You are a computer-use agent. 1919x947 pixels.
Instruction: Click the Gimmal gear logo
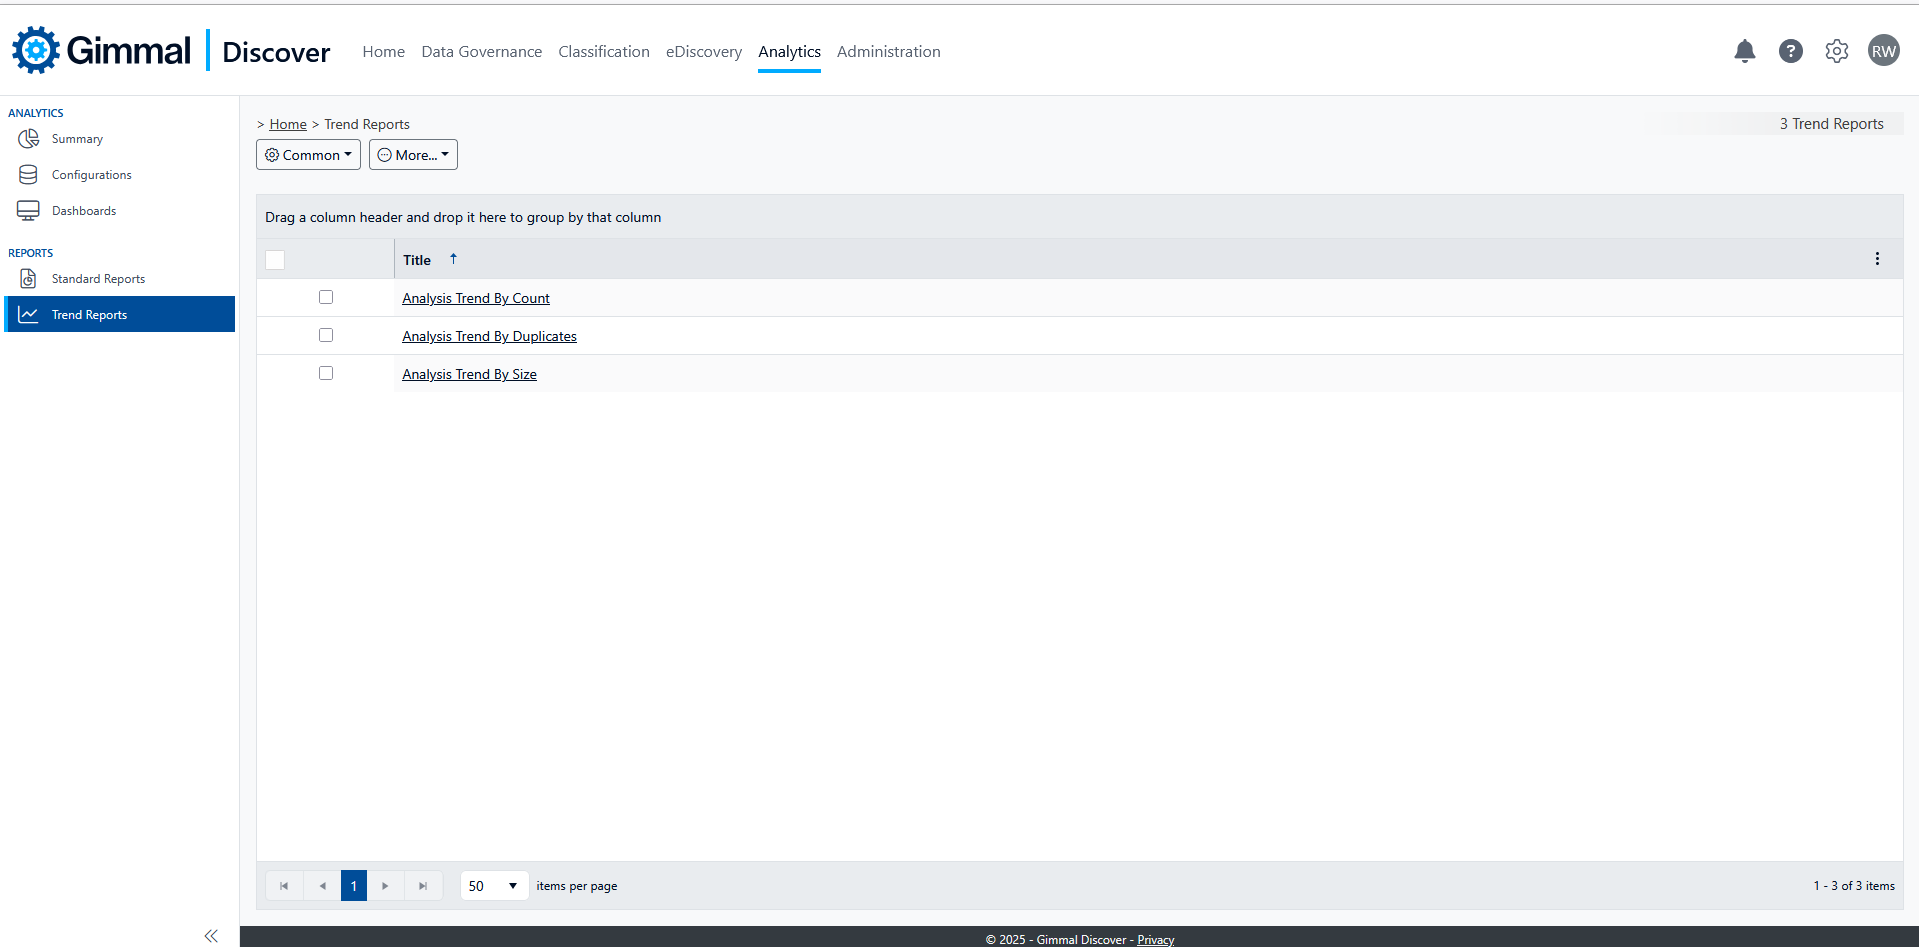(36, 50)
